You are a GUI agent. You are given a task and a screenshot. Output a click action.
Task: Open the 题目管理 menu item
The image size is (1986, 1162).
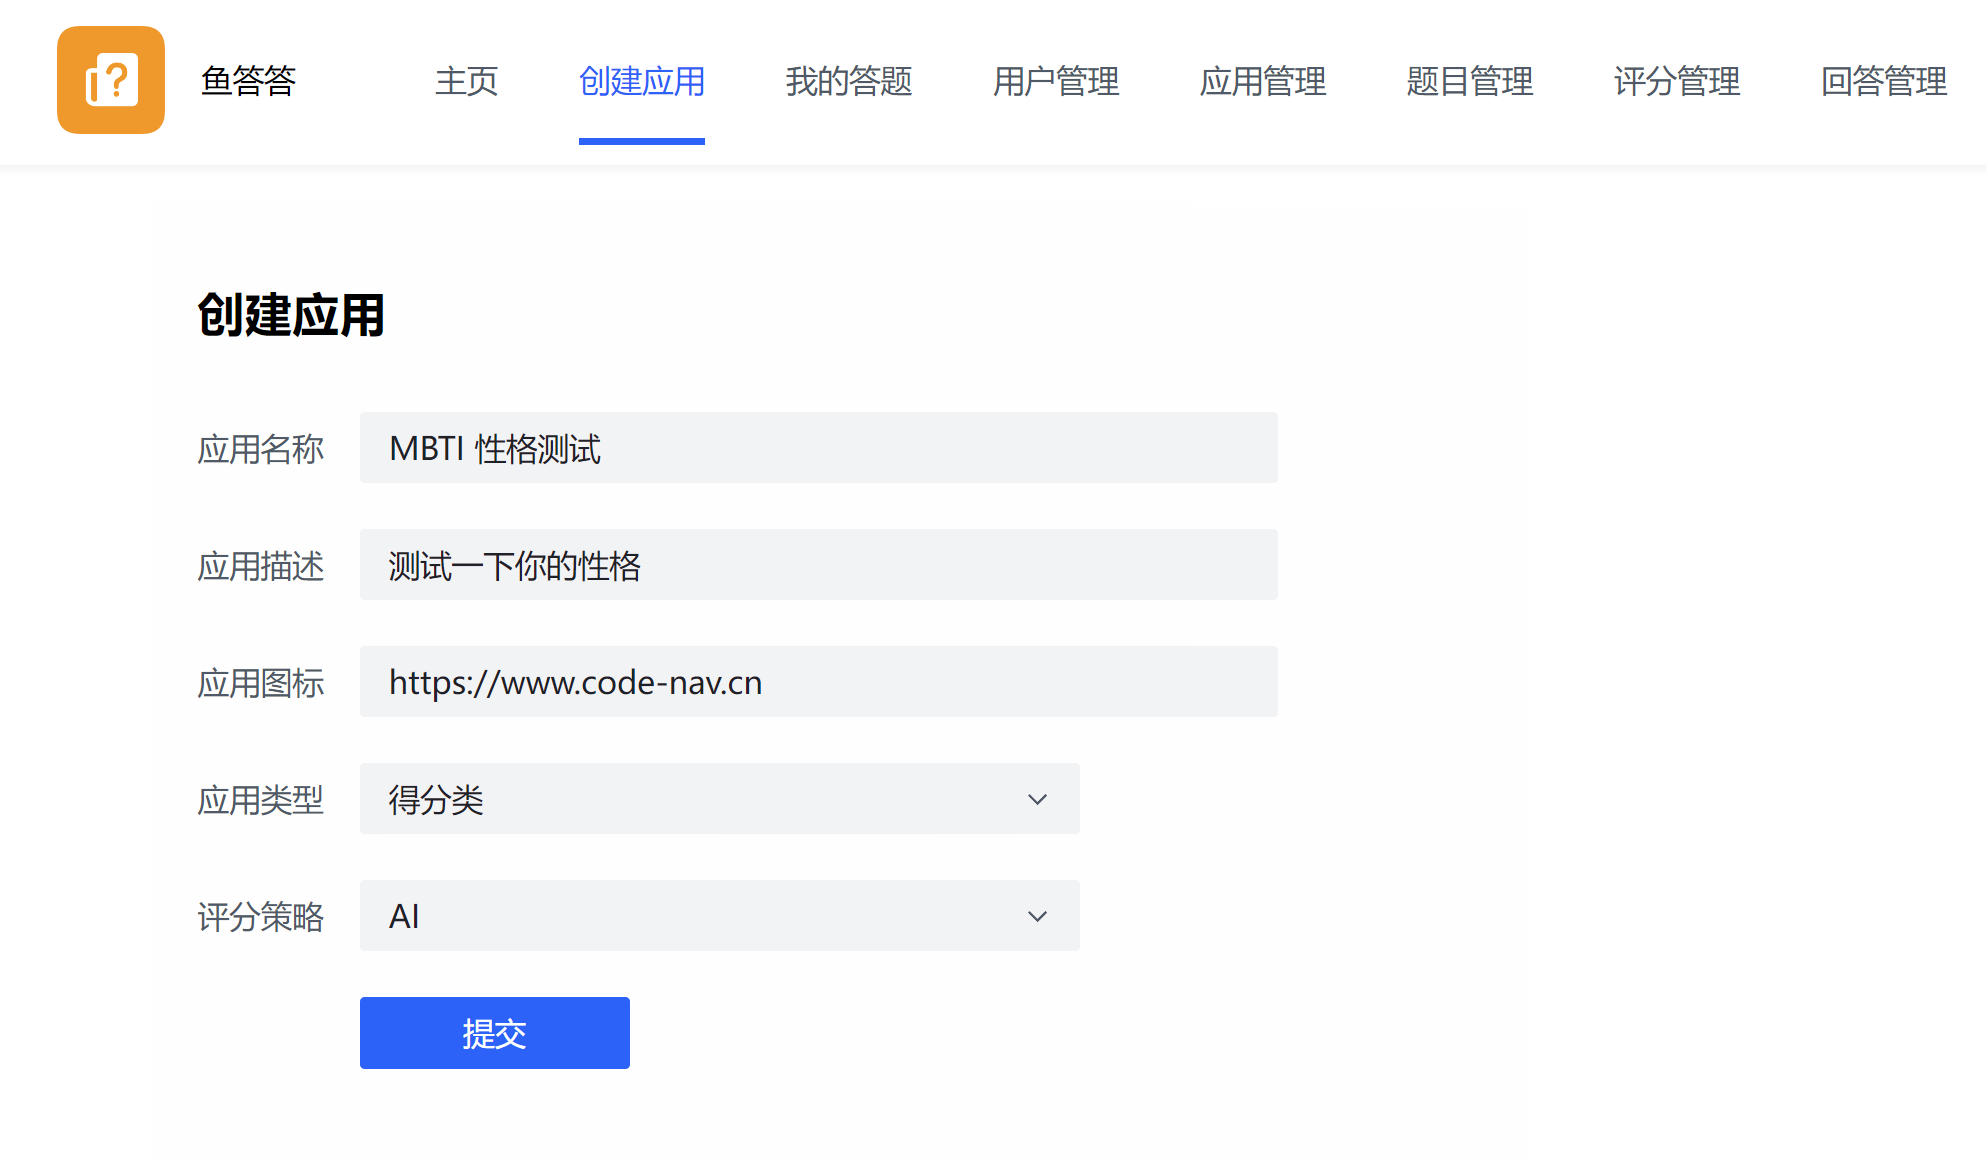pyautogui.click(x=1469, y=81)
